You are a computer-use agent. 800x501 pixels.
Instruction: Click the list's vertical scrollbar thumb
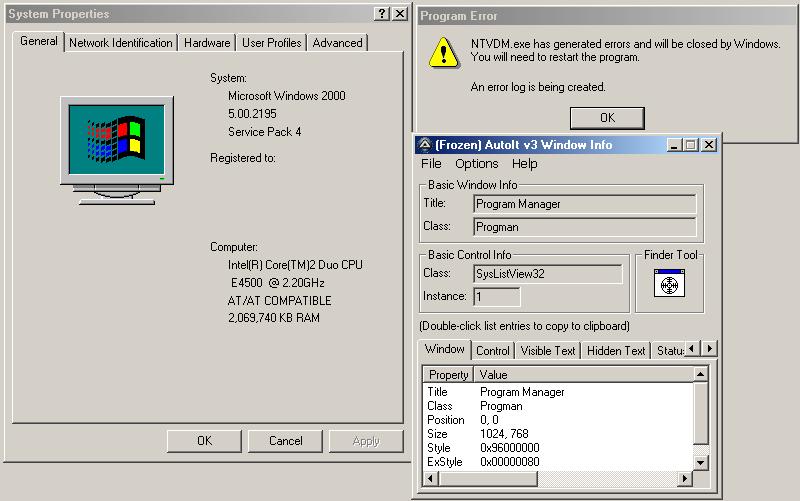pos(701,413)
